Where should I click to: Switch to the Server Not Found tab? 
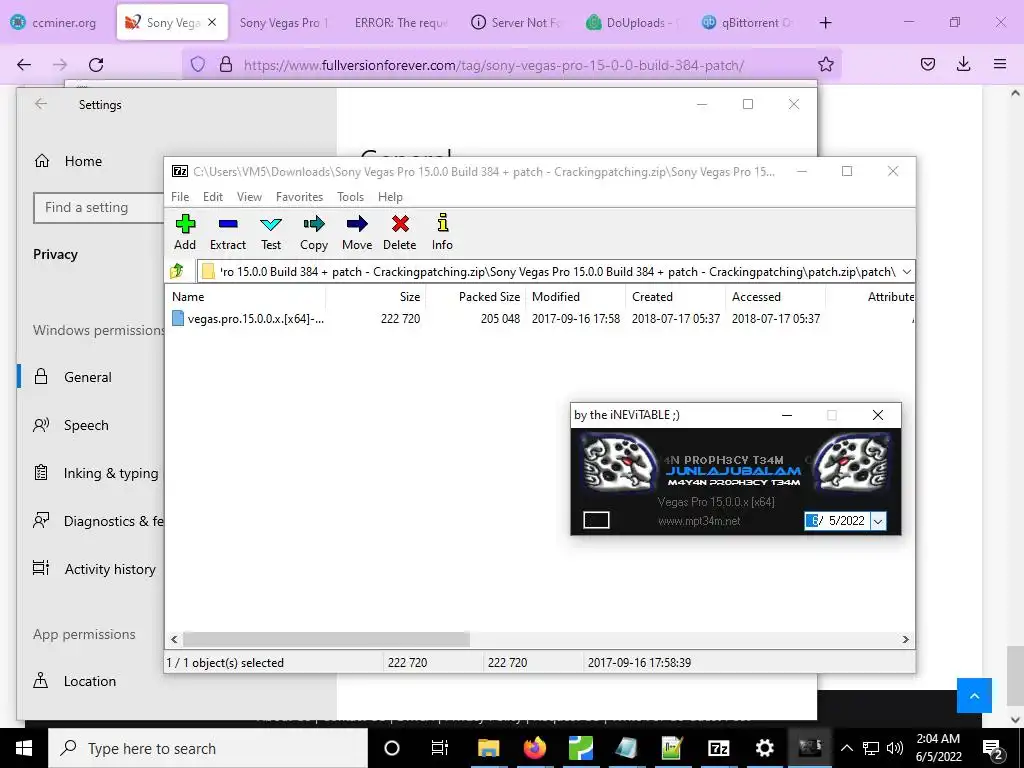point(517,23)
